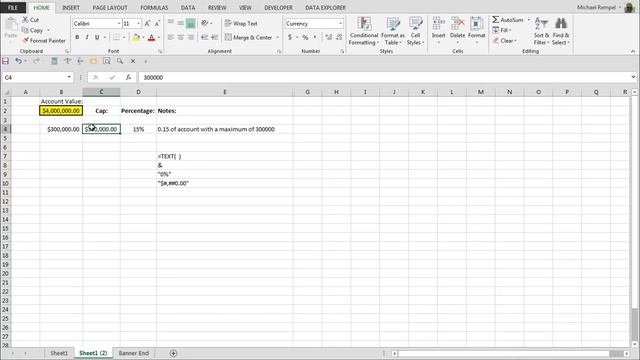Apply Comma Style number format

click(x=315, y=37)
